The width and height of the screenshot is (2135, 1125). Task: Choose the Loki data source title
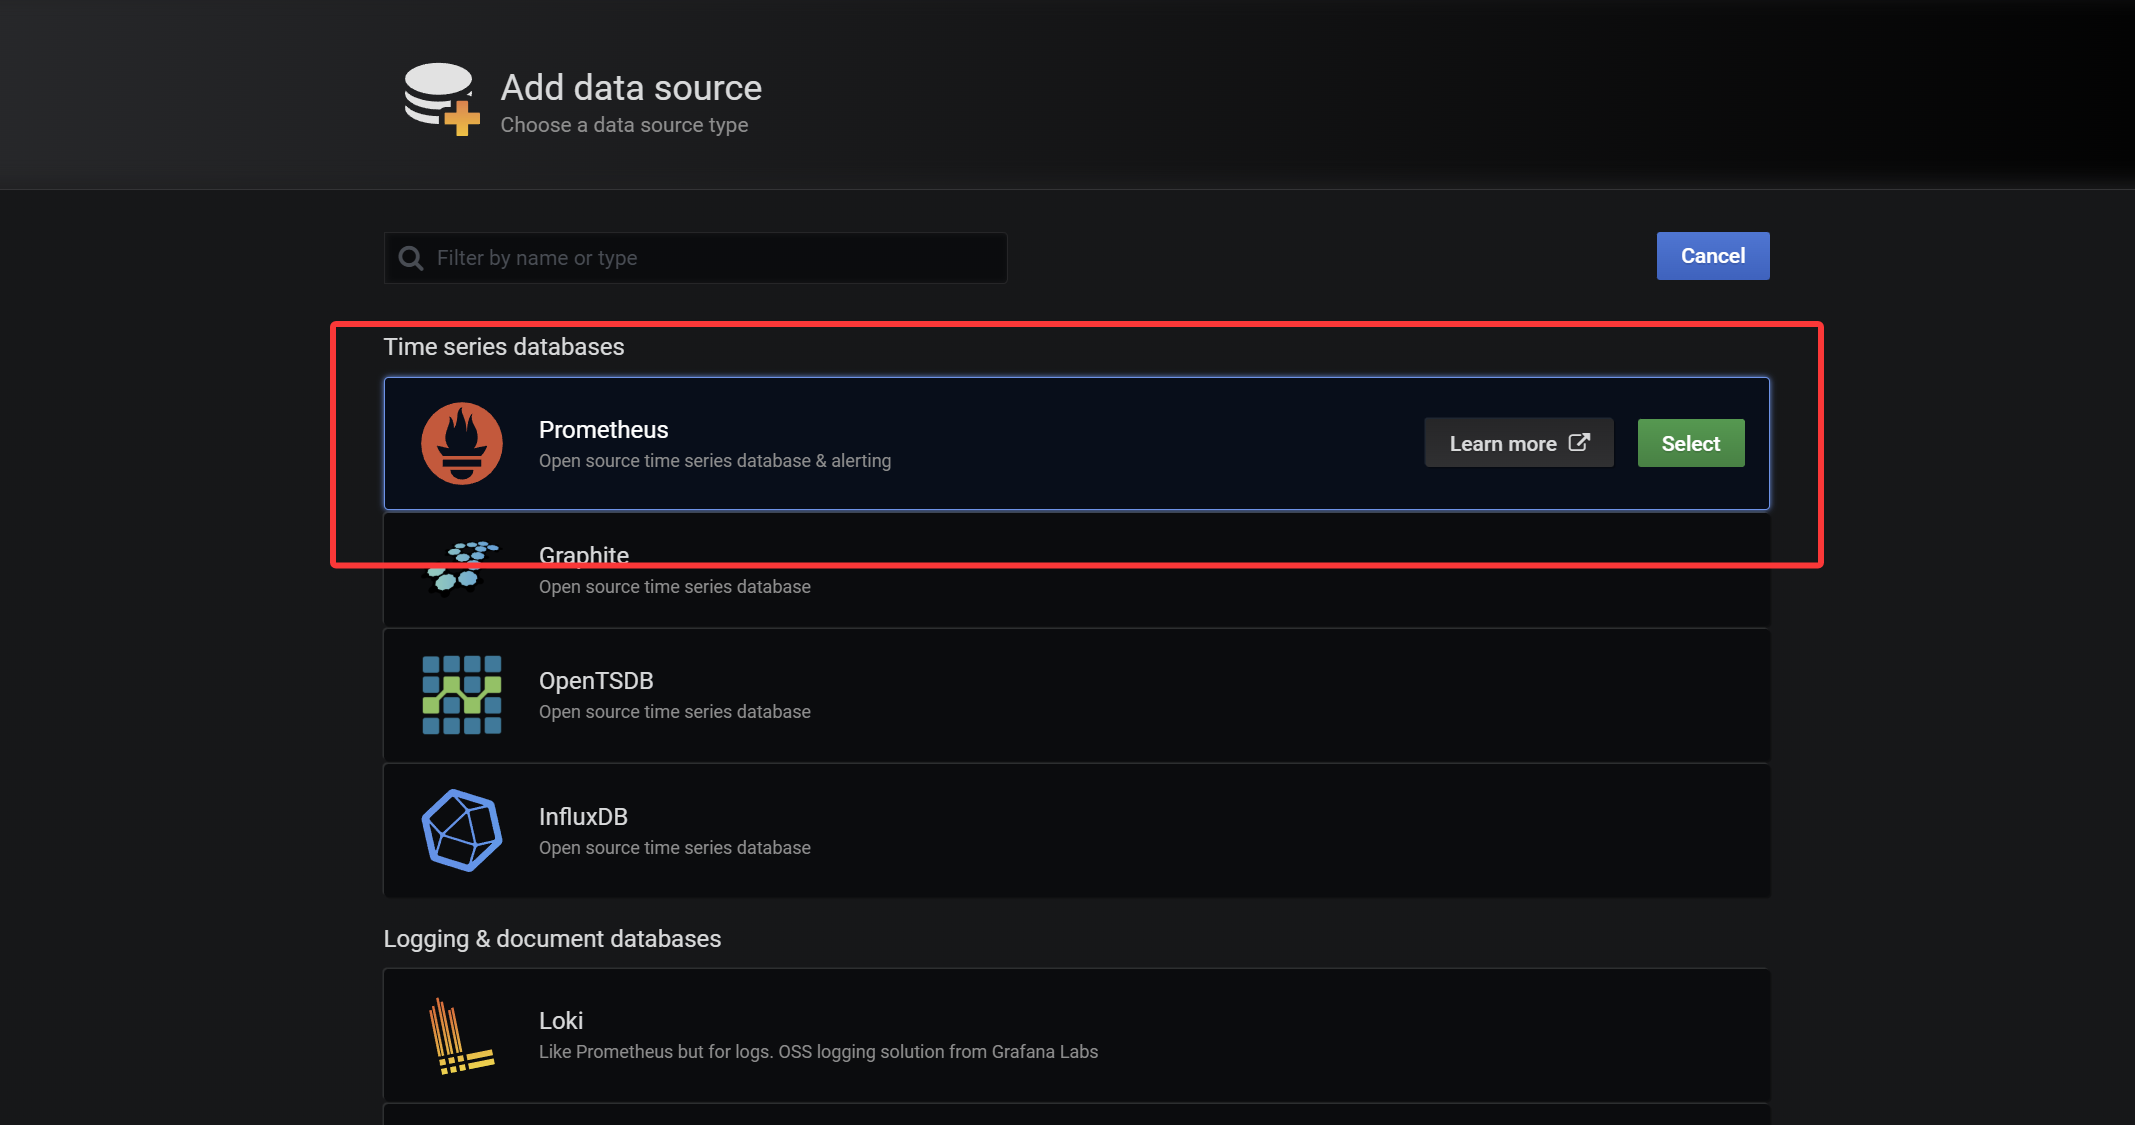[x=561, y=1021]
